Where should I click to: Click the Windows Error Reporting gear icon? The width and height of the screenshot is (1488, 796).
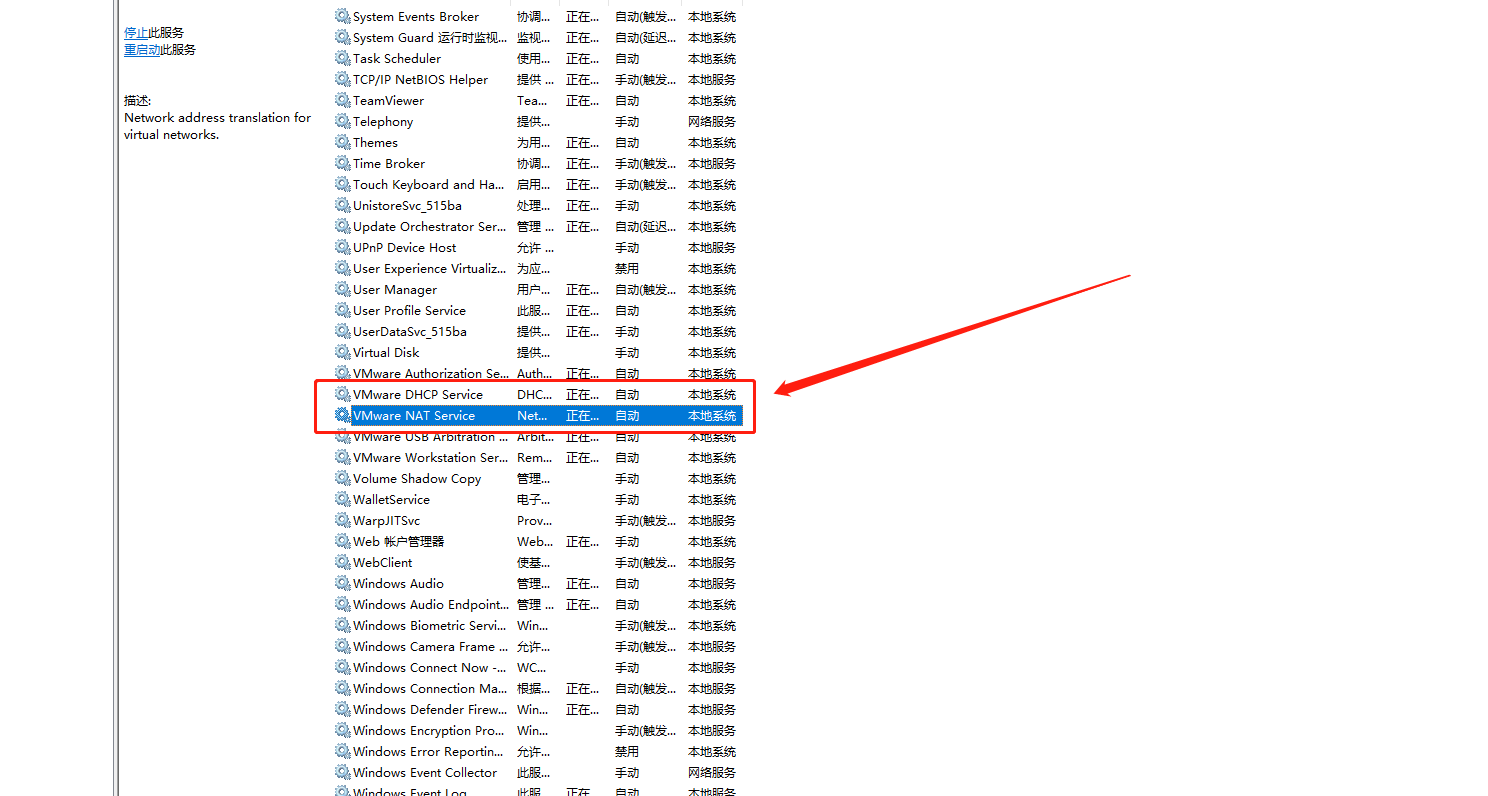pos(343,752)
